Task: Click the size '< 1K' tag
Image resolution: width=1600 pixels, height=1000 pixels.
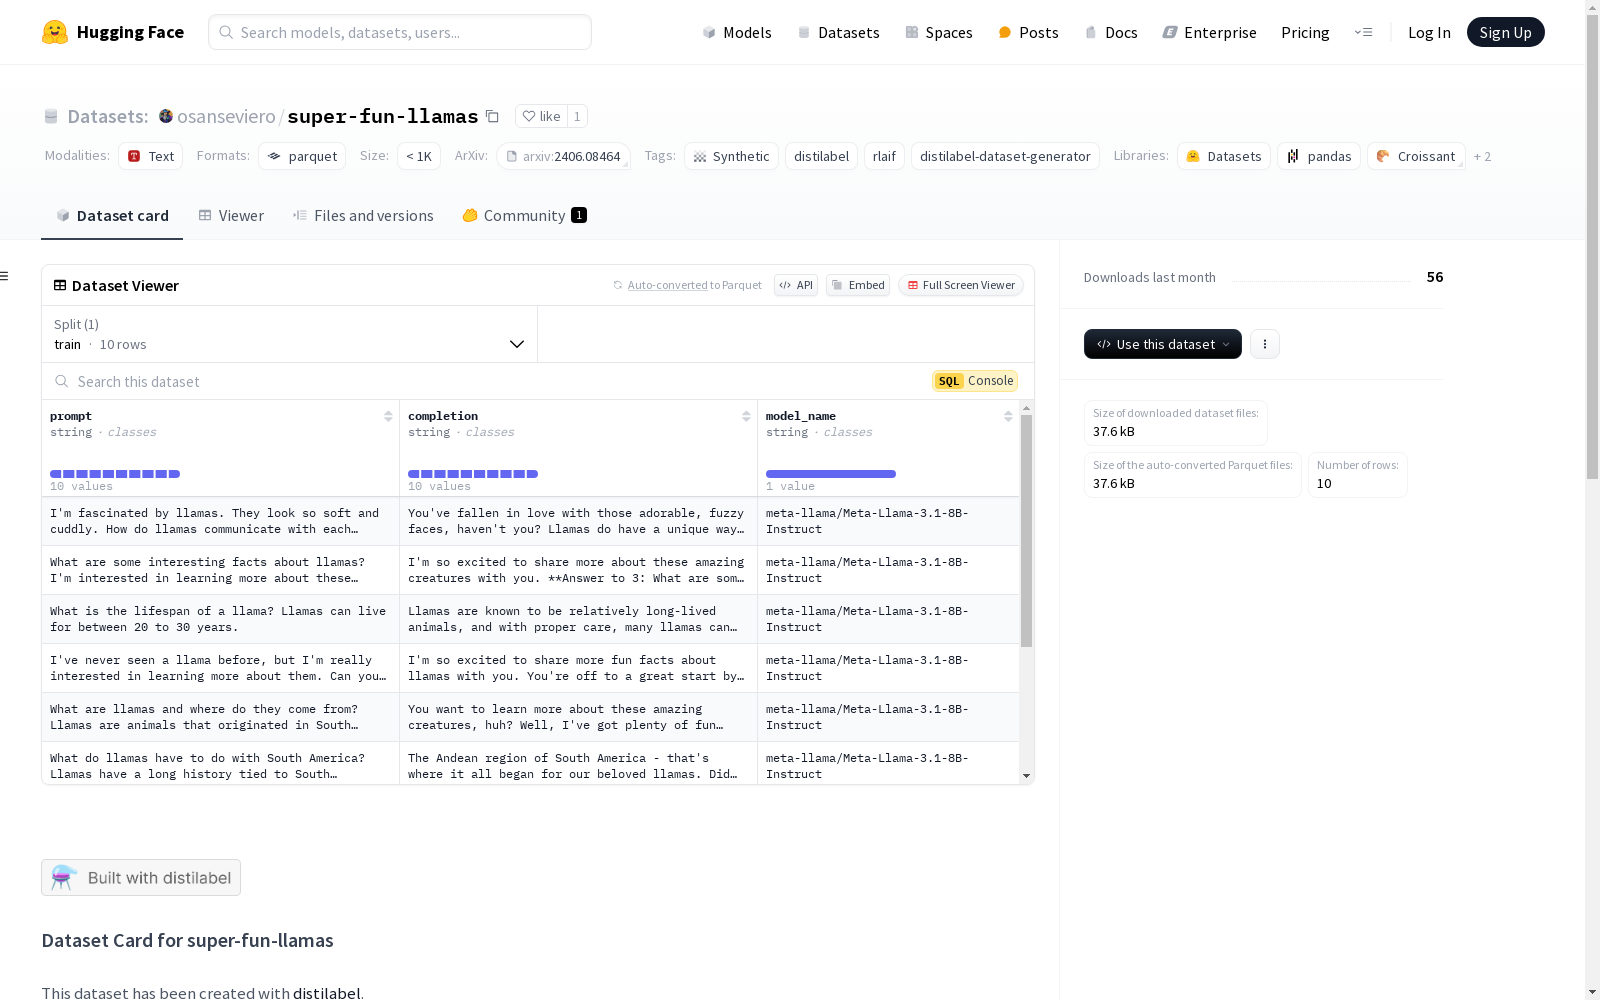Action: 419,156
